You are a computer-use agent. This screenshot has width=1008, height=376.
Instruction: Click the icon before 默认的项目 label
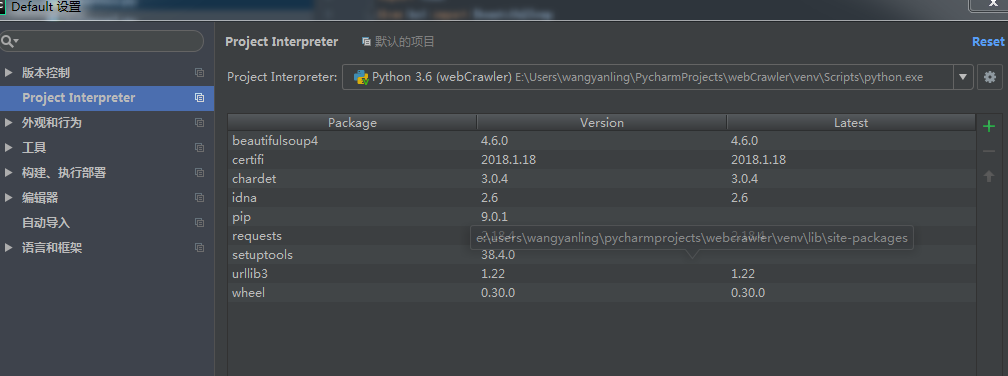click(366, 42)
